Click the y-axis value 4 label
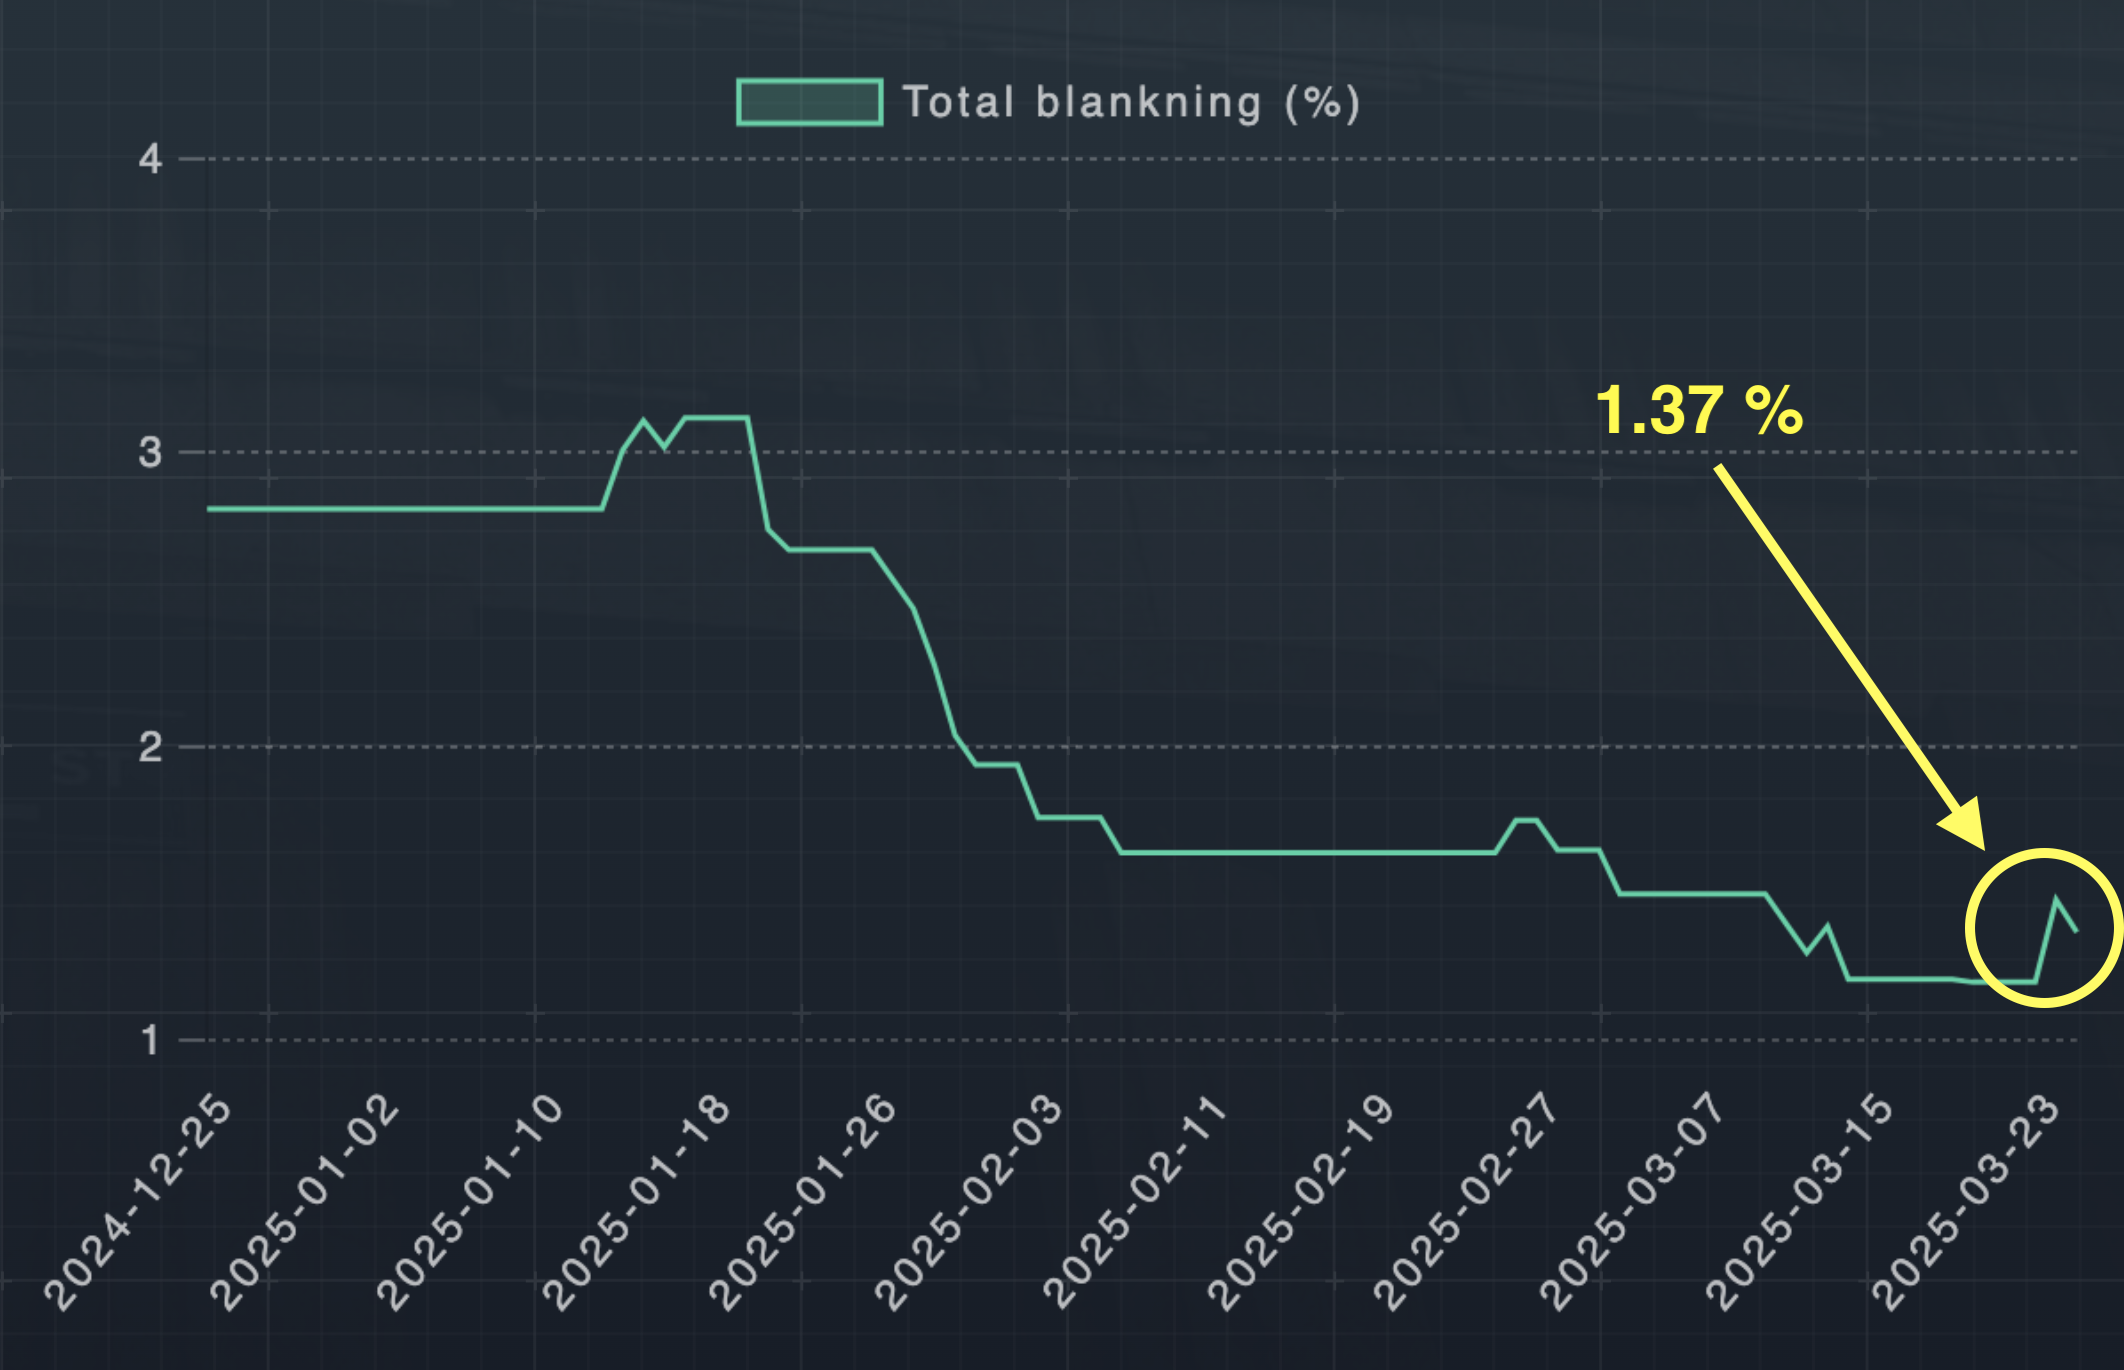Image resolution: width=2124 pixels, height=1370 pixels. click(150, 159)
